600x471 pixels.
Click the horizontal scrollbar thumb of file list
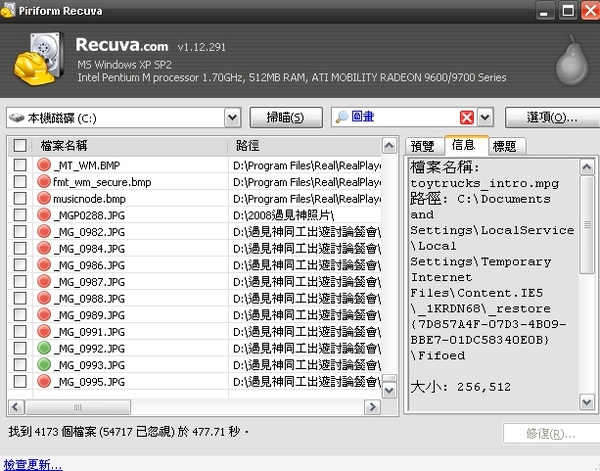coord(78,407)
